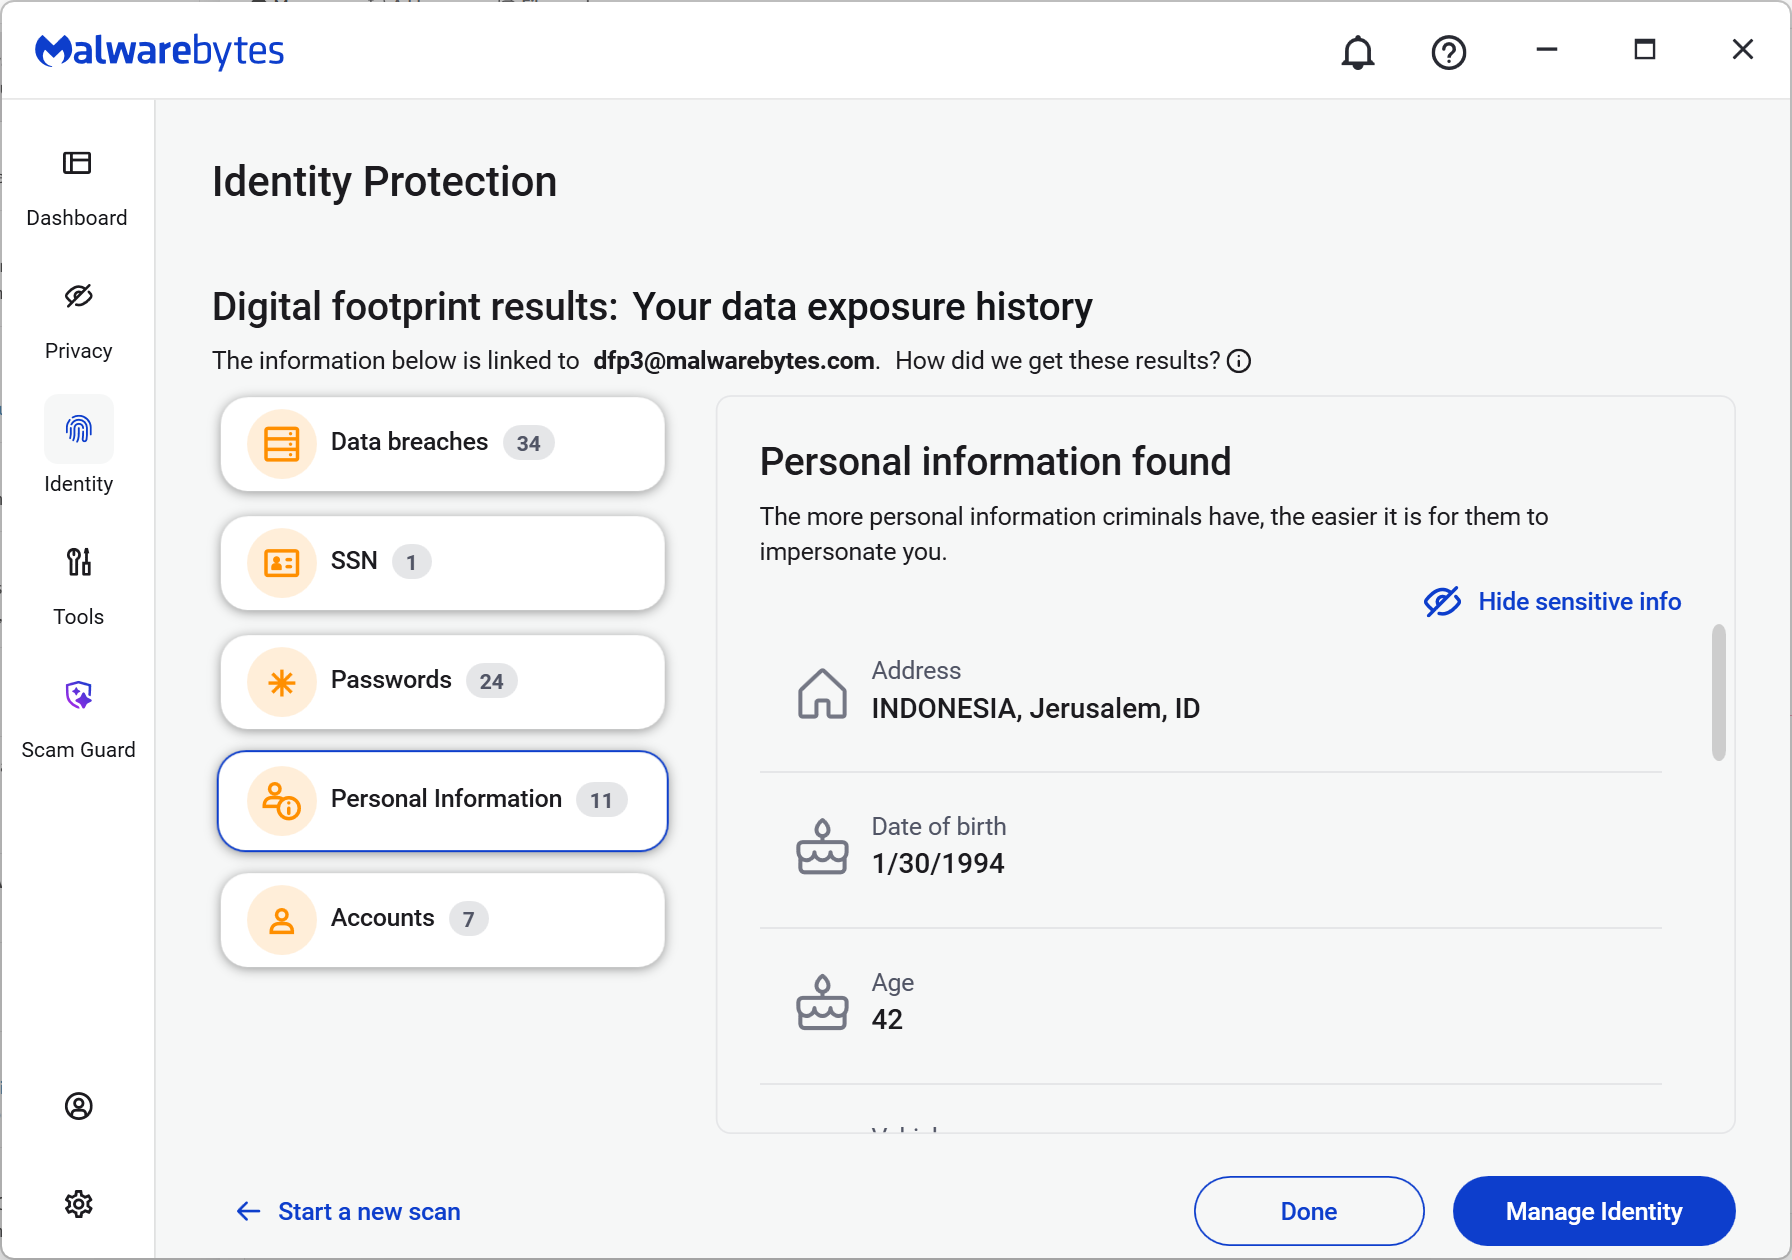This screenshot has height=1260, width=1792.
Task: Click the Address house icon
Action: 822,693
